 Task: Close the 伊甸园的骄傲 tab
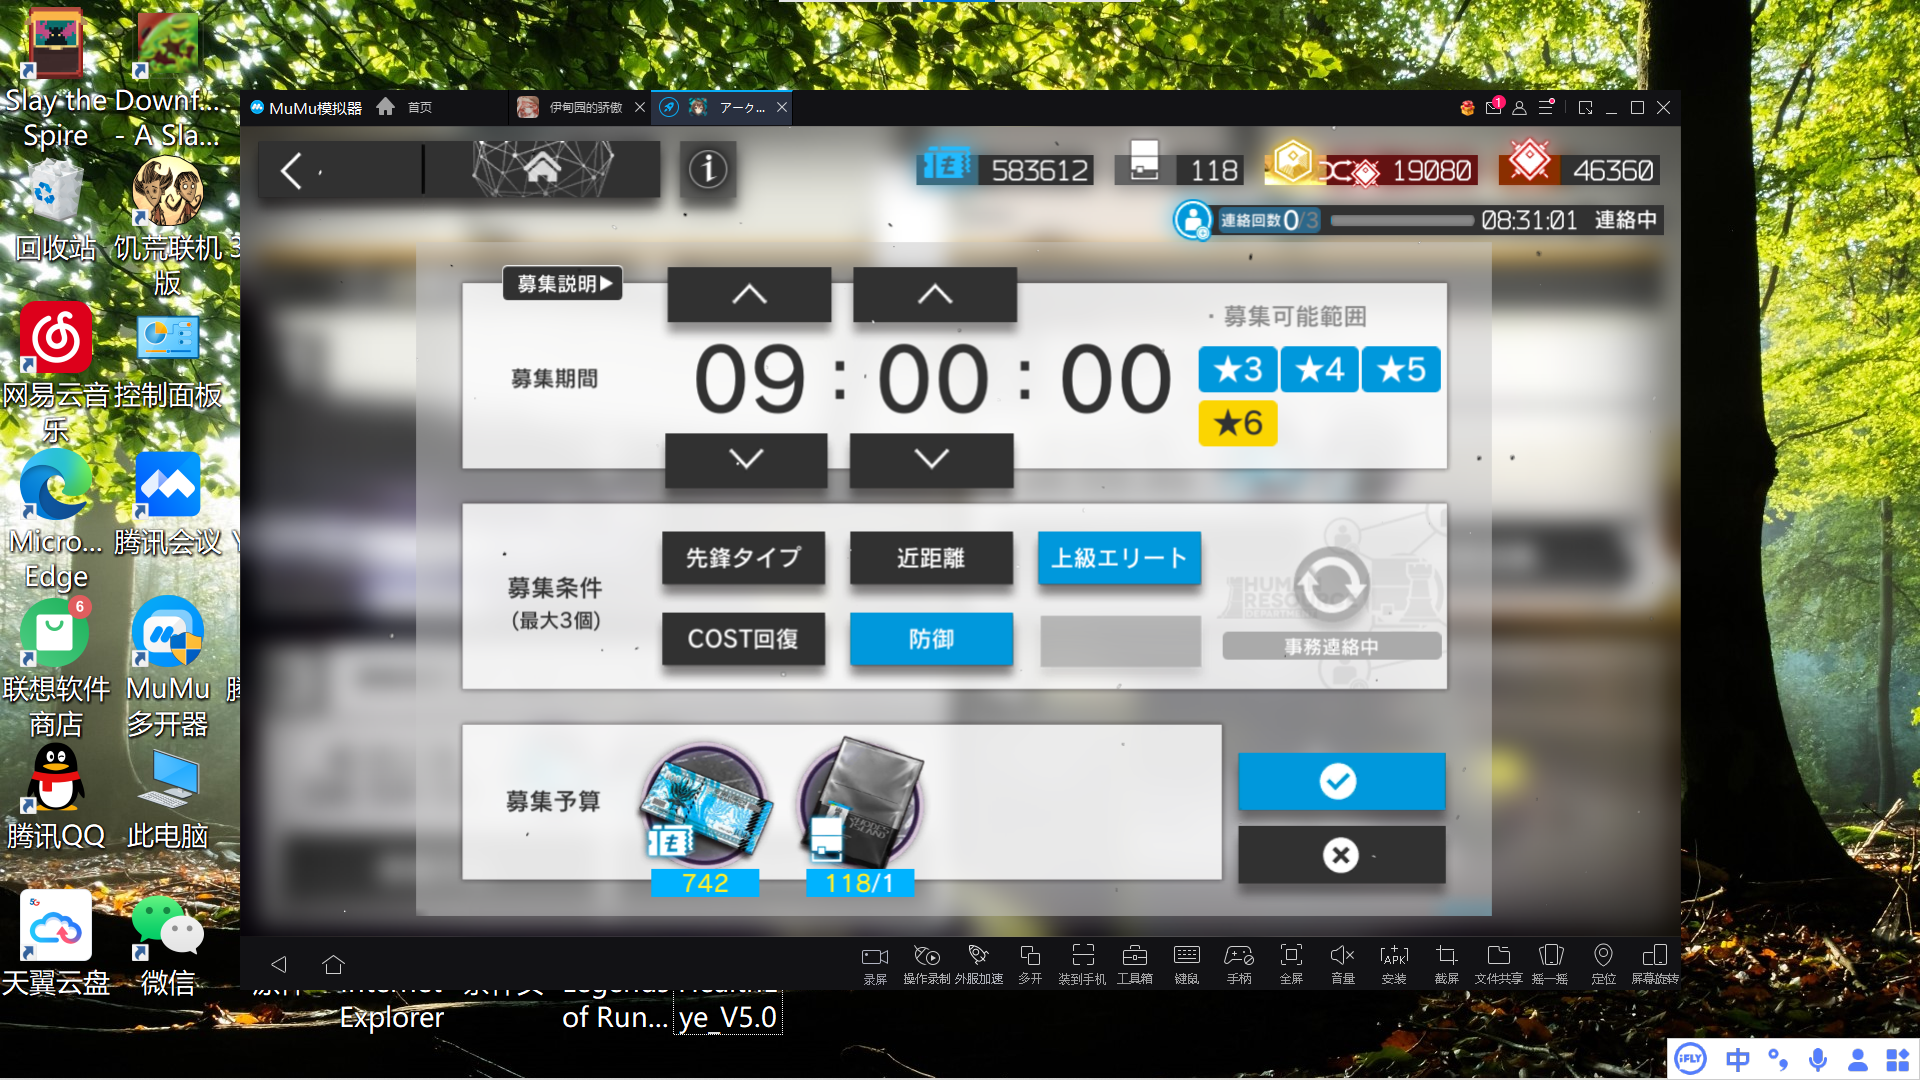640,107
